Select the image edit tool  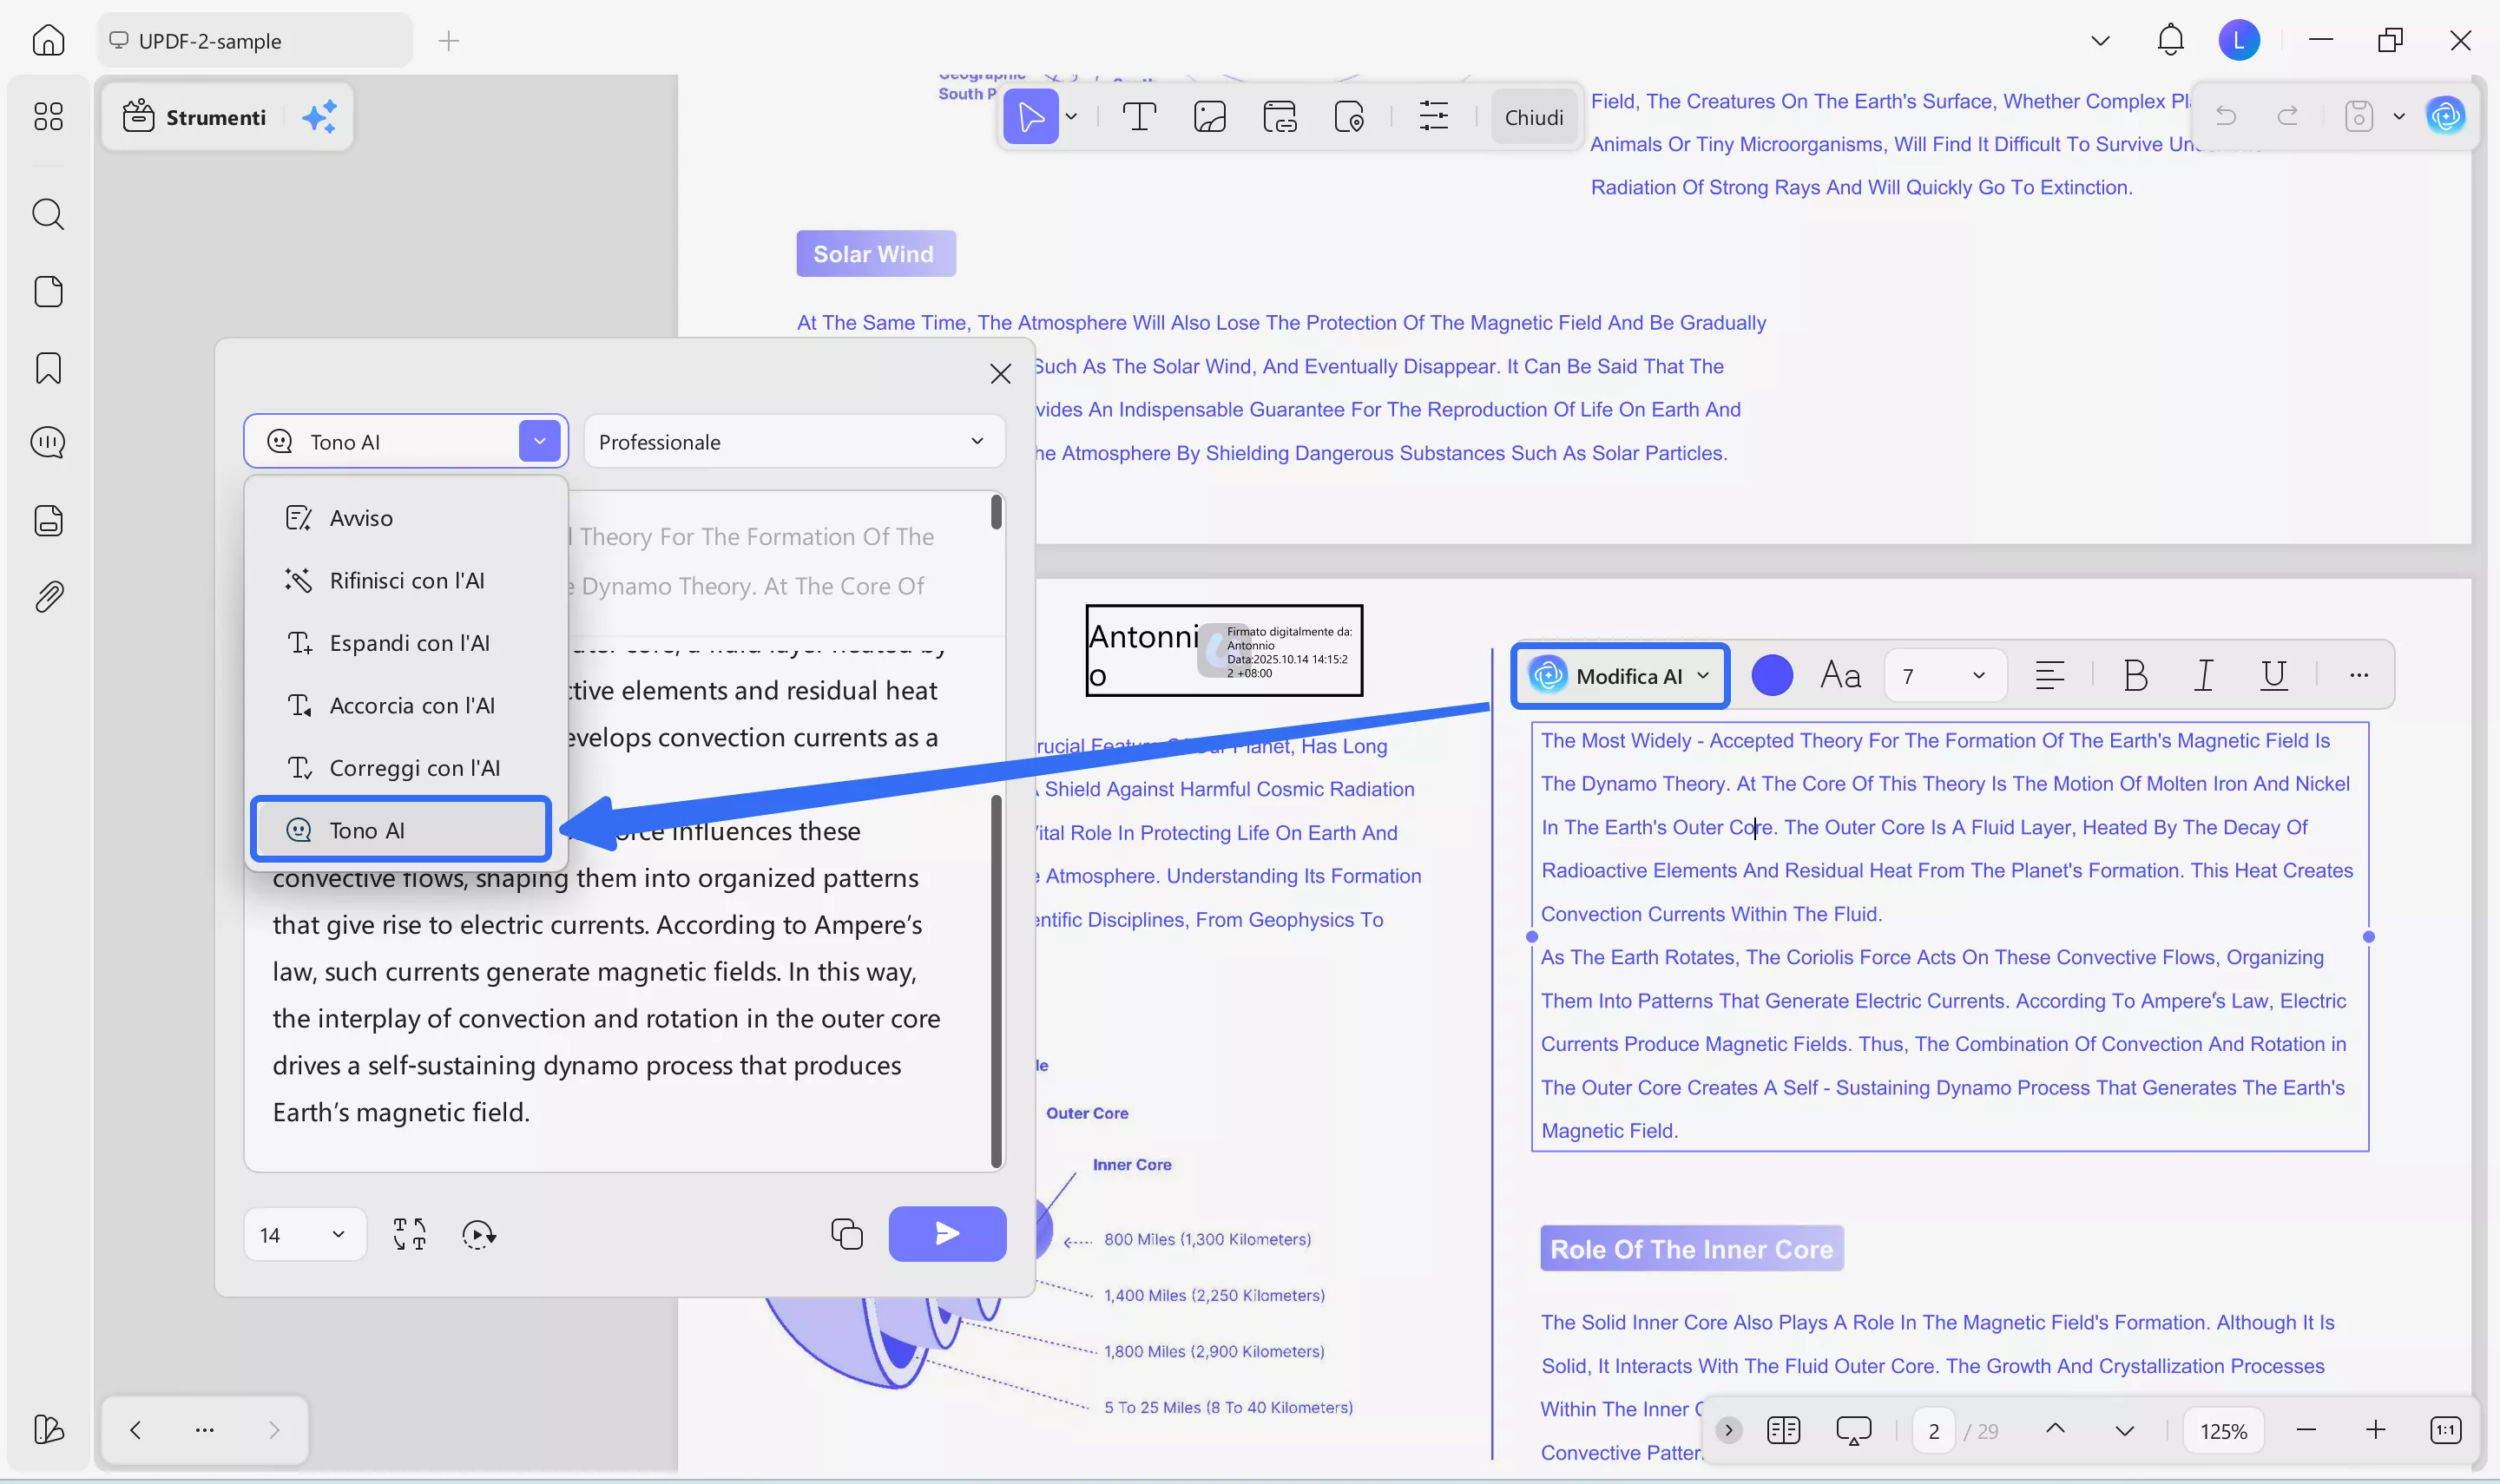[1209, 117]
